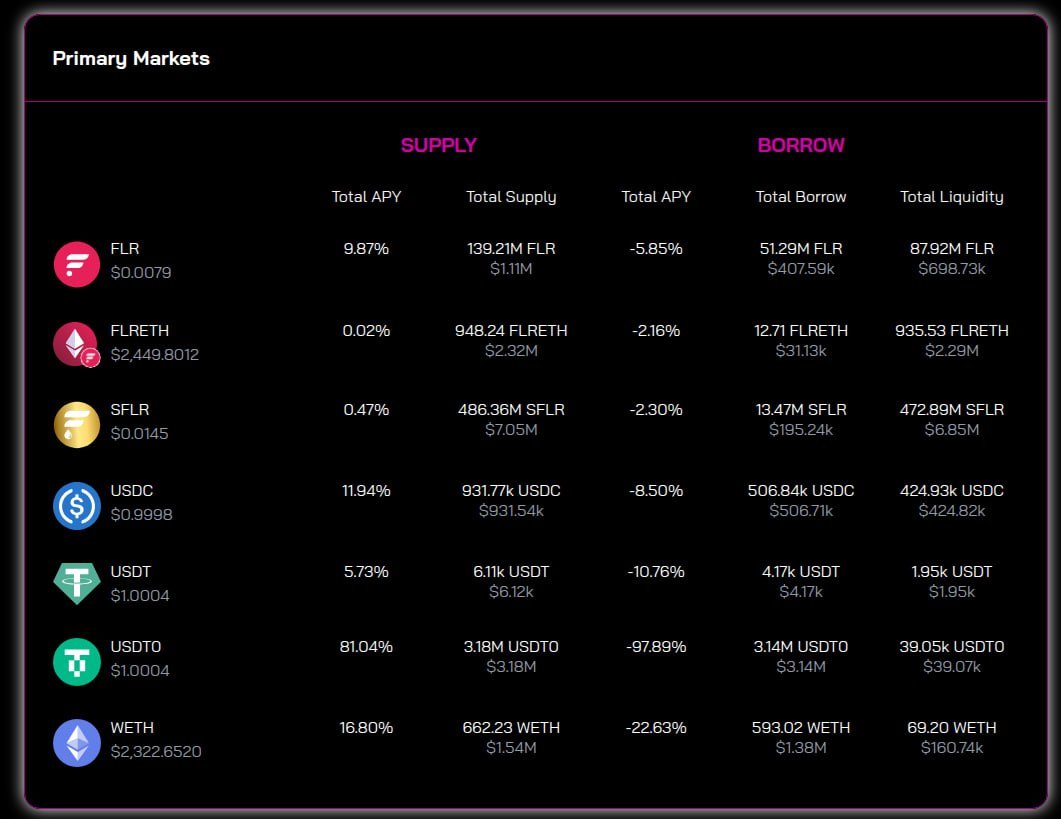Click FLRETH borrow APY -2.16%

656,330
